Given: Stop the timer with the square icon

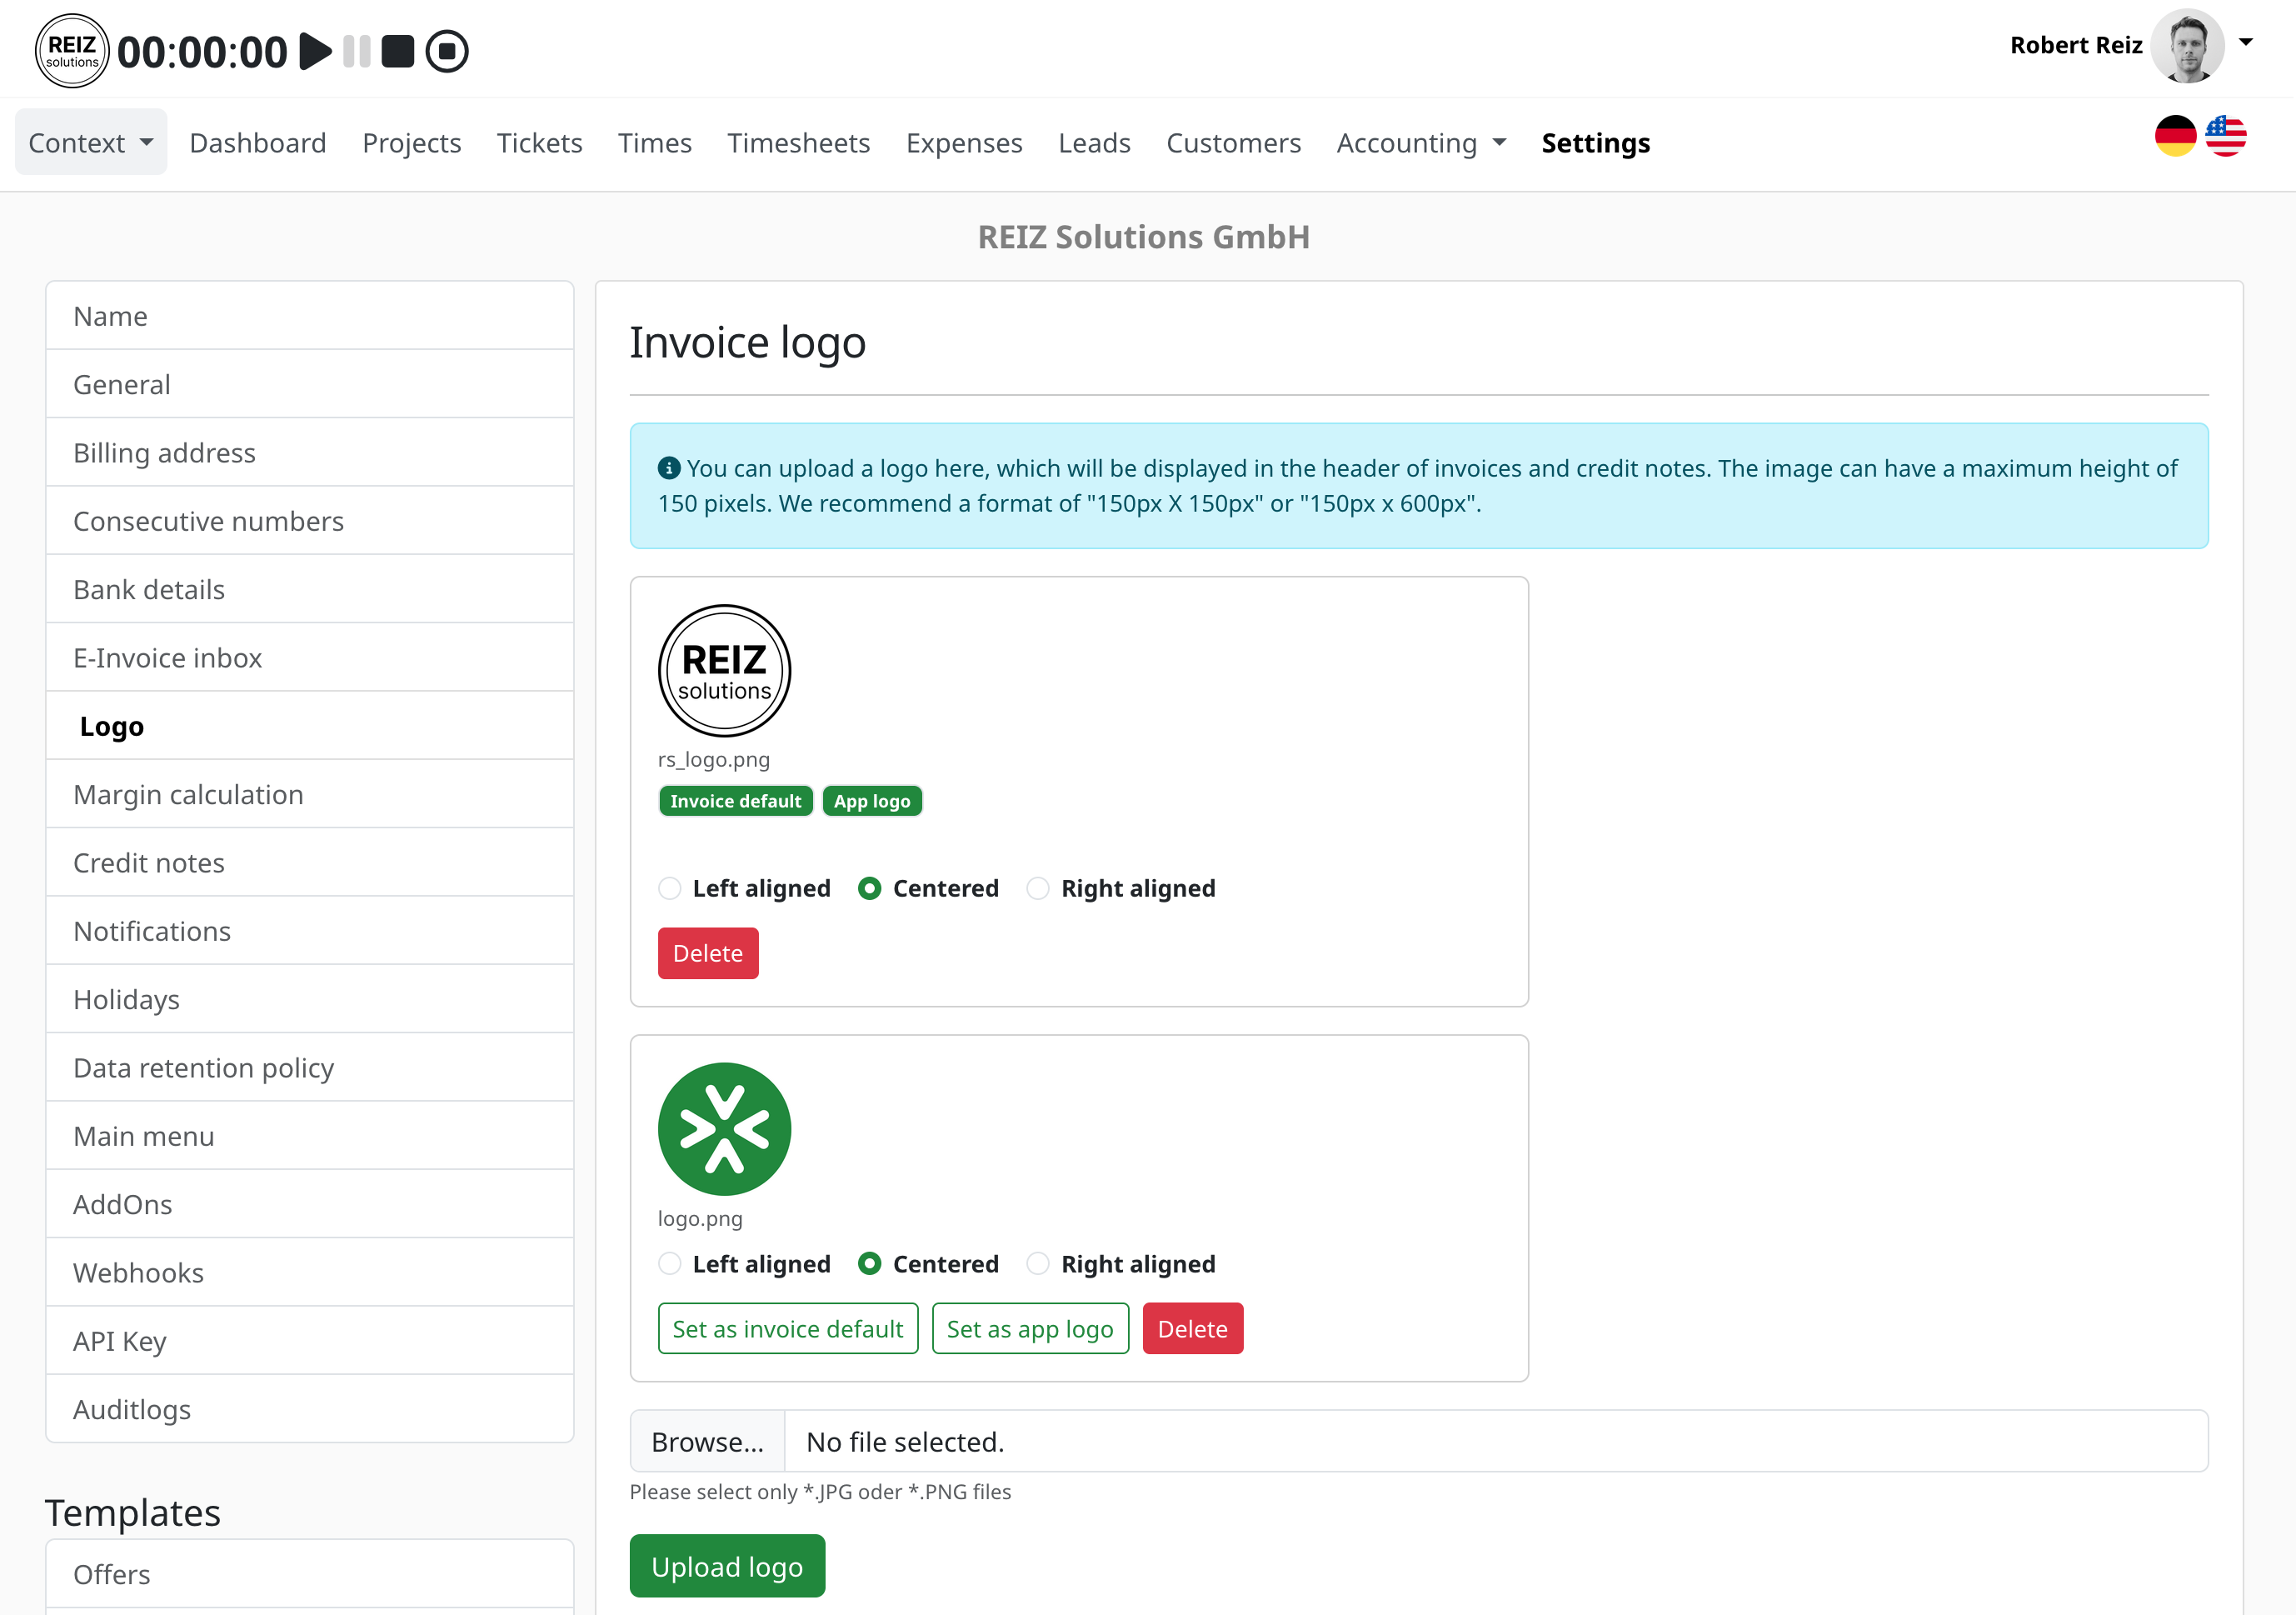Looking at the screenshot, I should pos(398,51).
